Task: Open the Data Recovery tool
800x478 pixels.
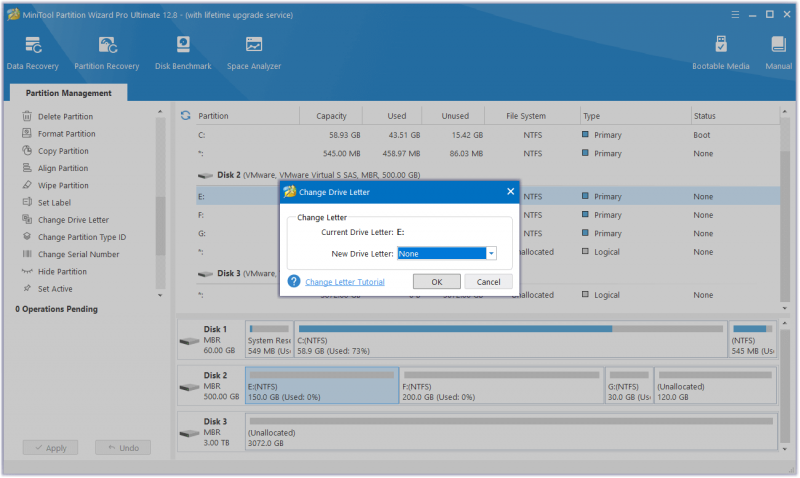Action: [33, 53]
